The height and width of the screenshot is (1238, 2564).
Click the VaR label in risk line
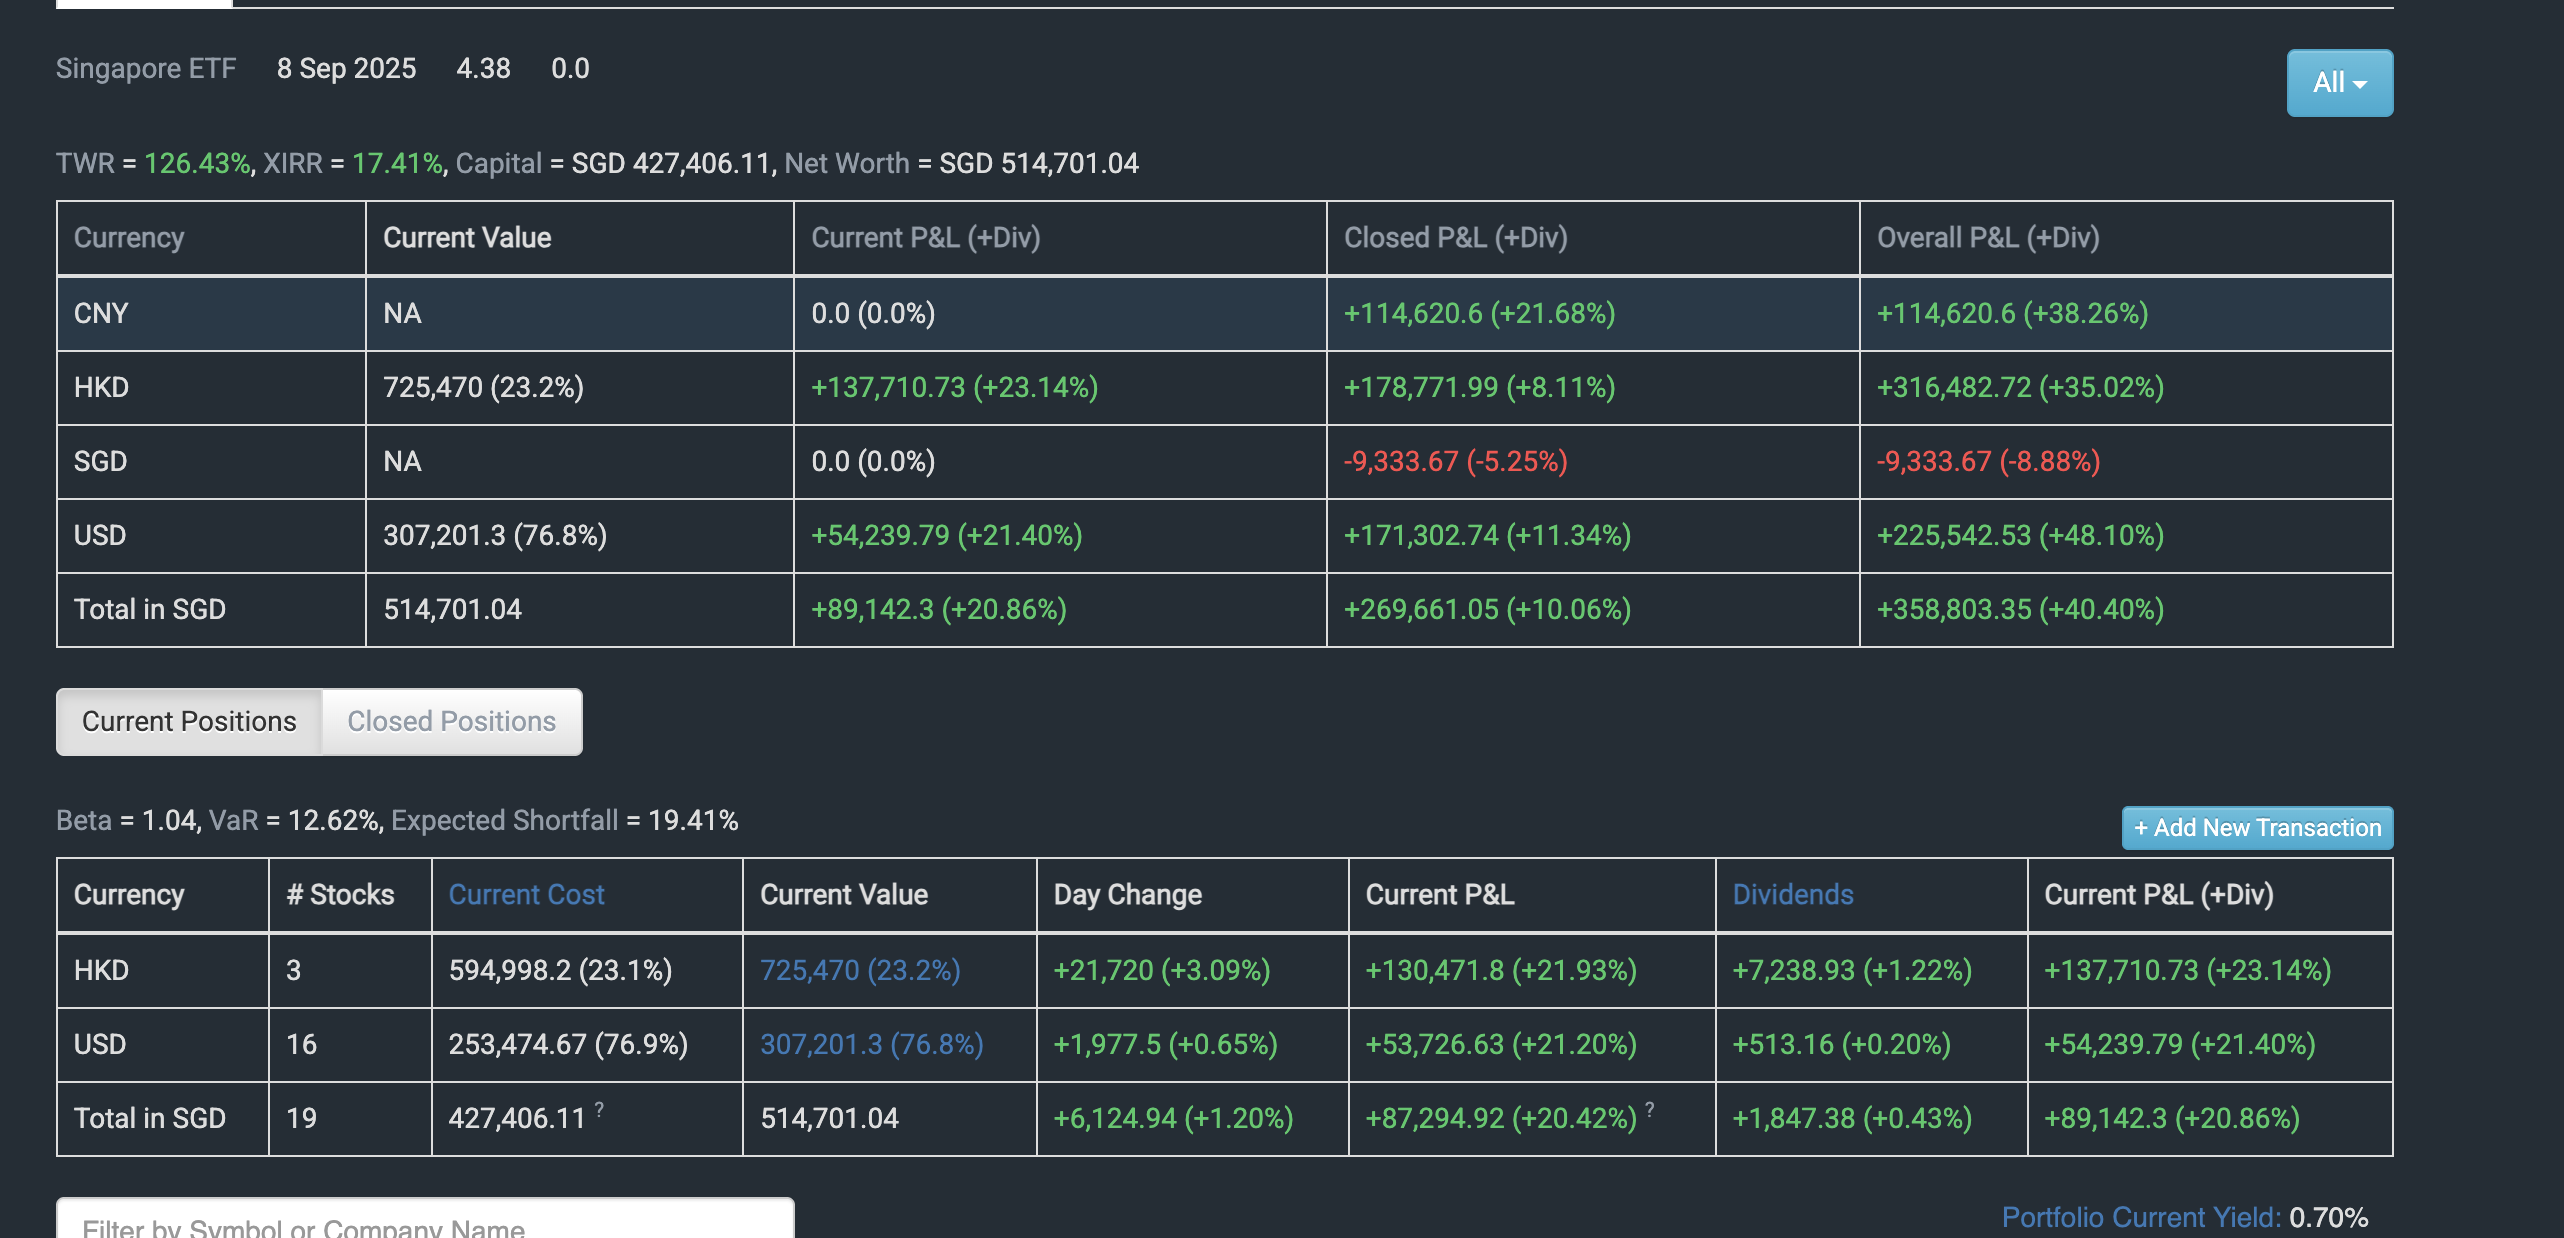click(x=233, y=820)
